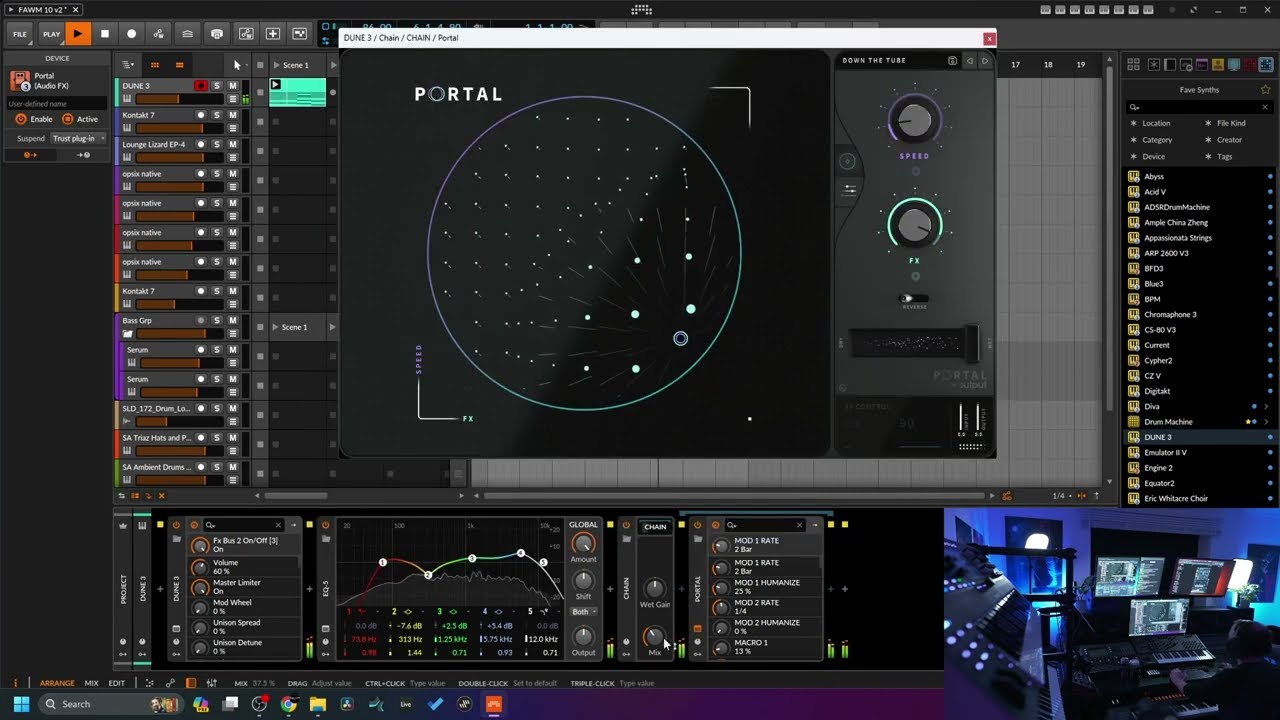This screenshot has width=1280, height=720.
Task: Filter browser by Device
Action: coord(1153,157)
